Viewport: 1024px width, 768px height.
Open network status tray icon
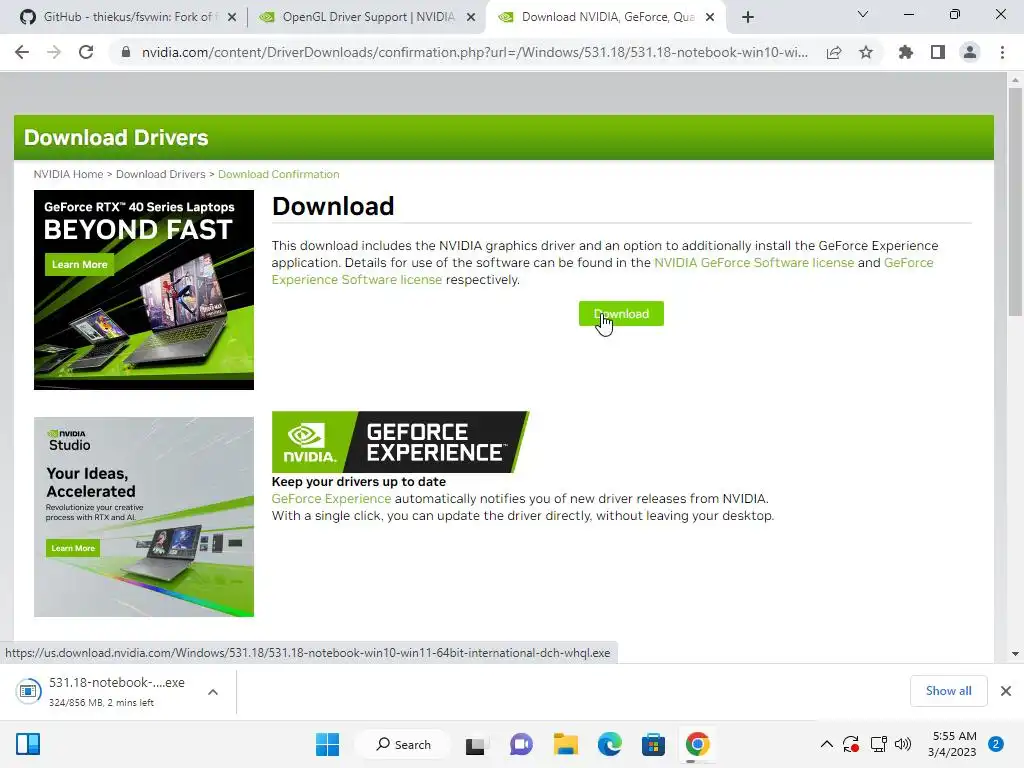coord(878,744)
